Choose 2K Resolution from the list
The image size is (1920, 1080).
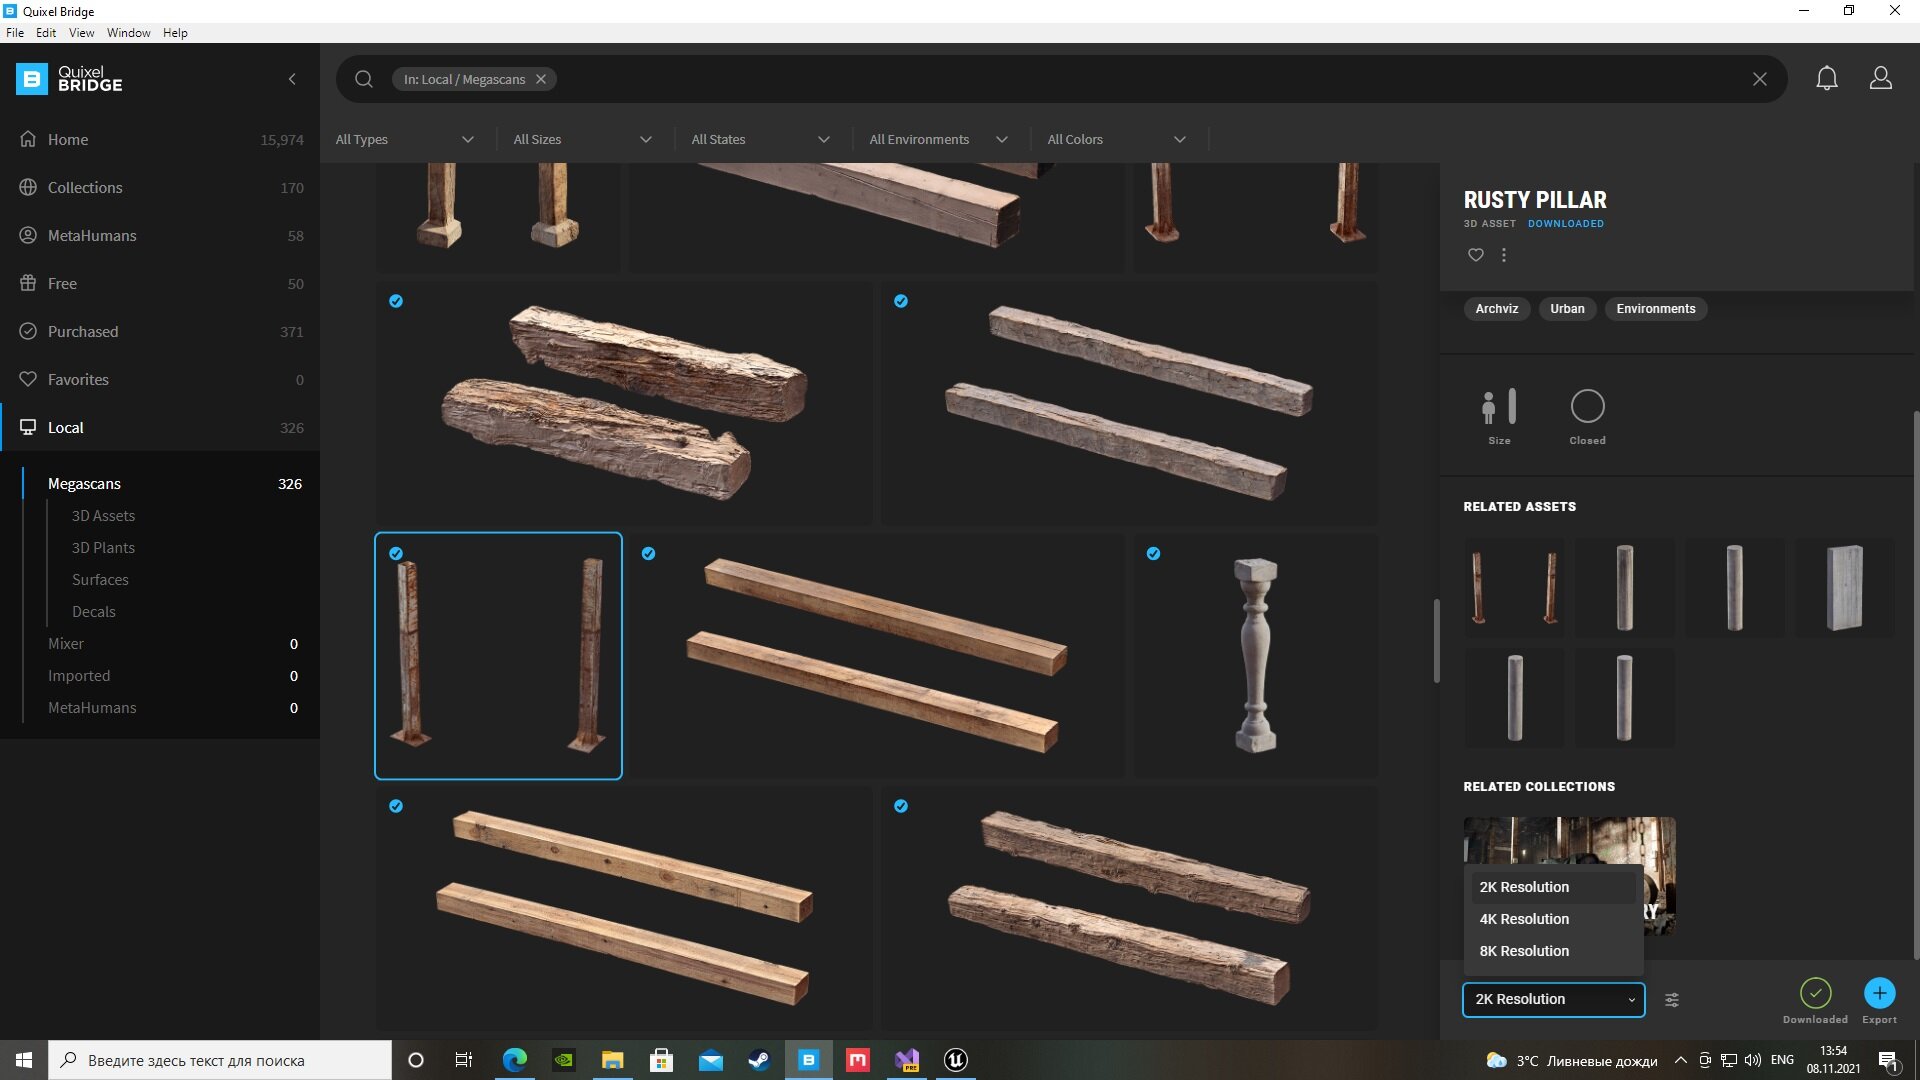coord(1553,887)
